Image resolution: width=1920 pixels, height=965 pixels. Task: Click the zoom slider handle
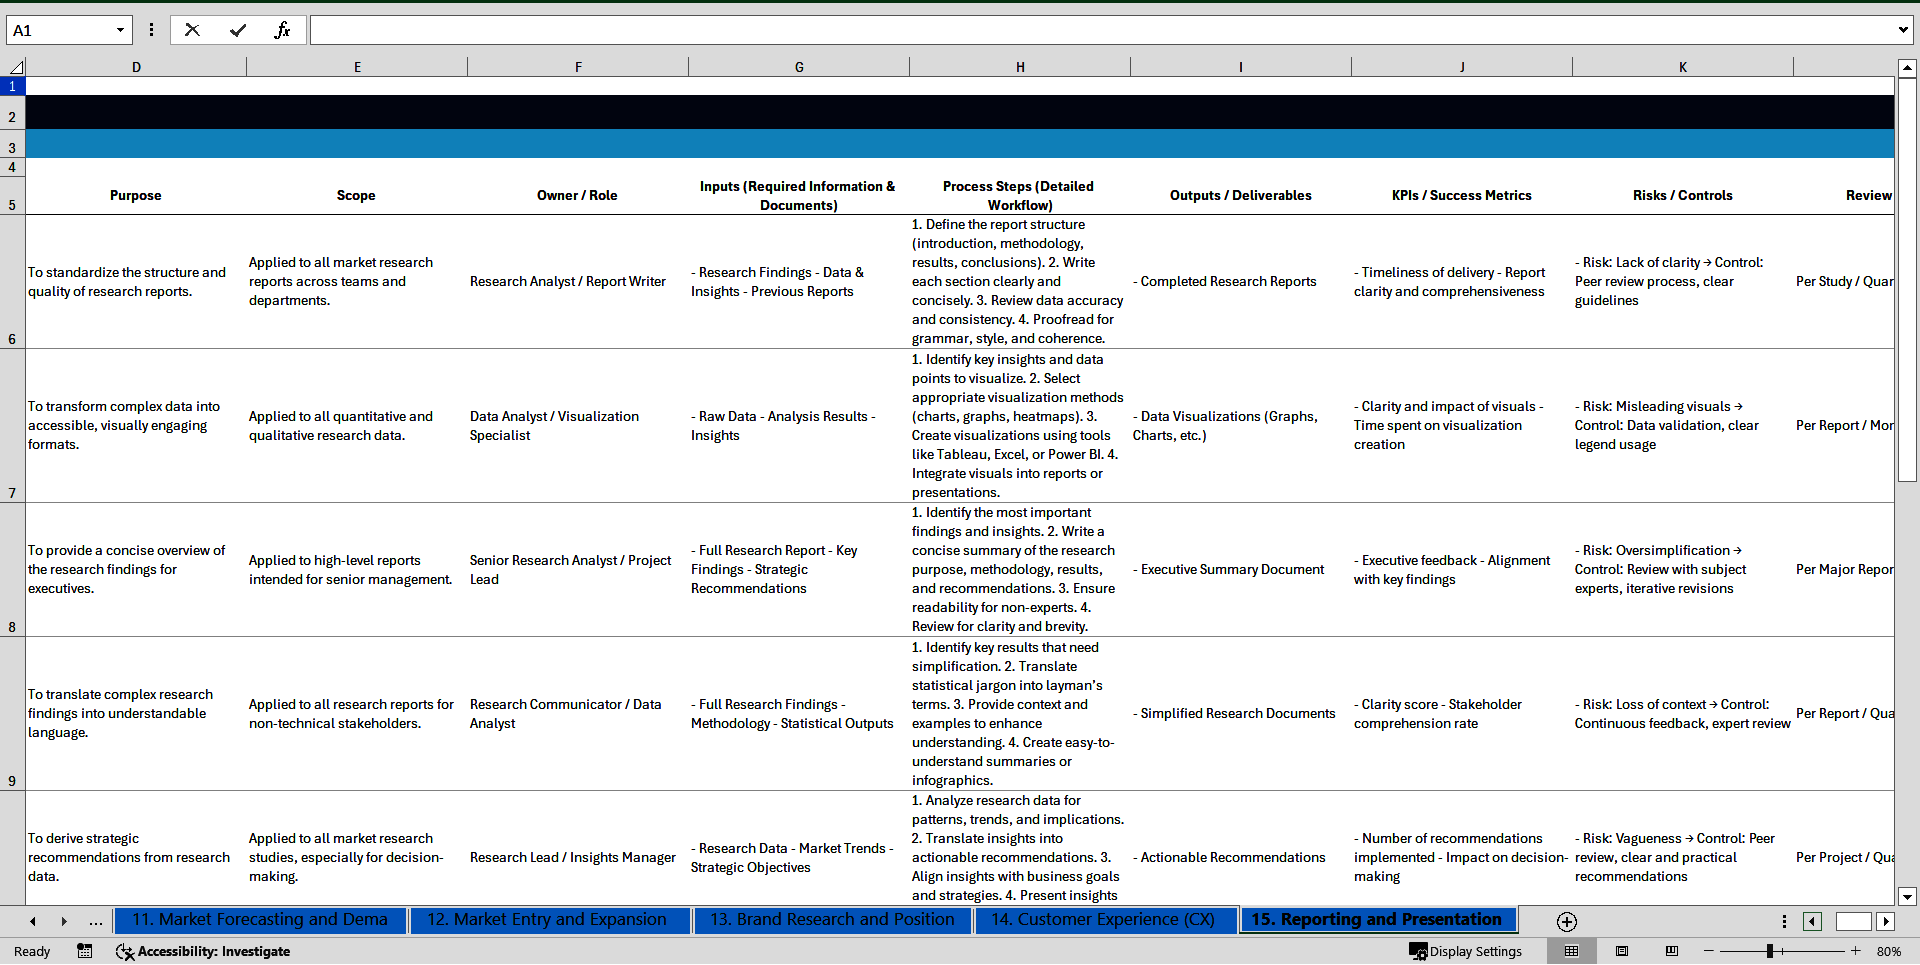tap(1770, 951)
